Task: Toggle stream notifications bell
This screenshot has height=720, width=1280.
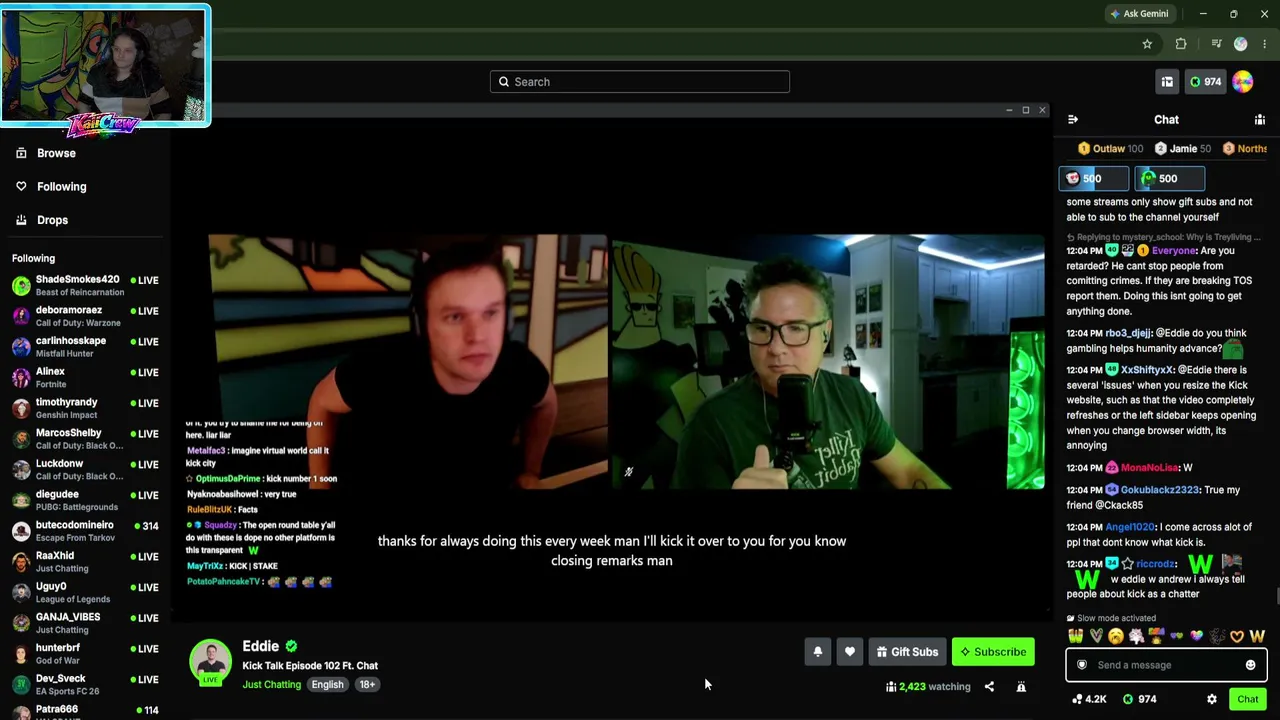Action: click(817, 652)
